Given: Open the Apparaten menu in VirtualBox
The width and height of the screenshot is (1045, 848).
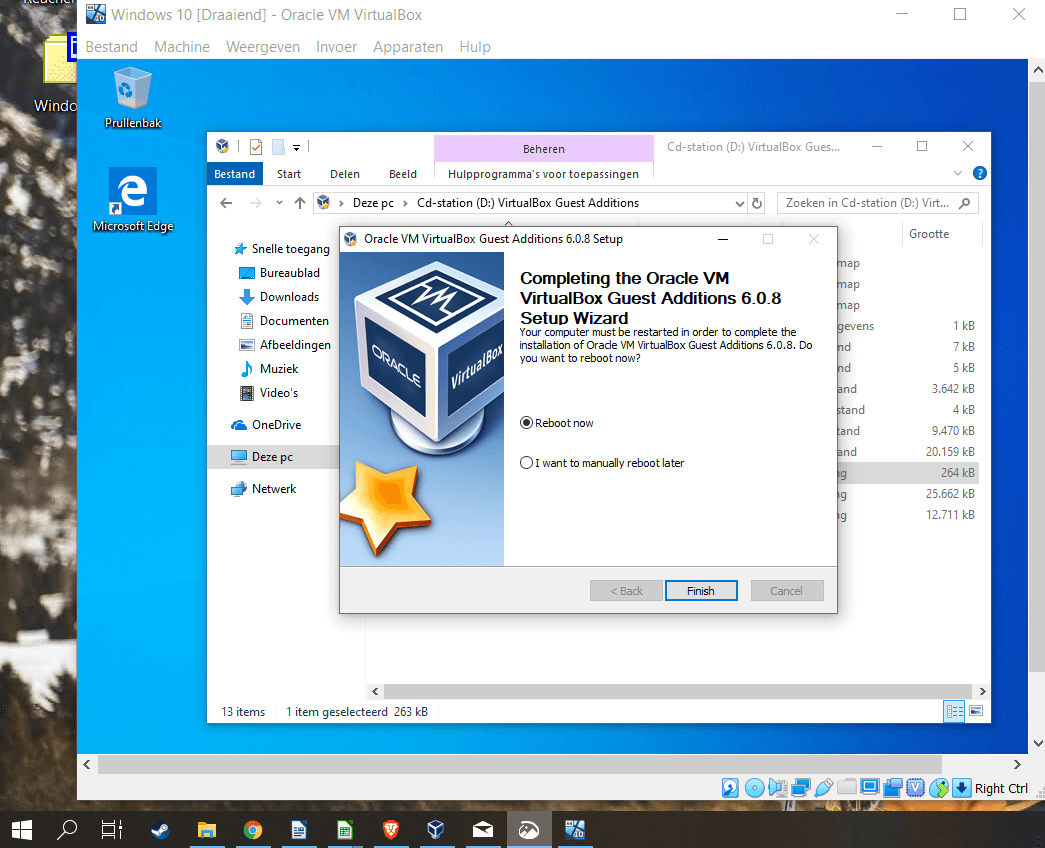Looking at the screenshot, I should (407, 47).
